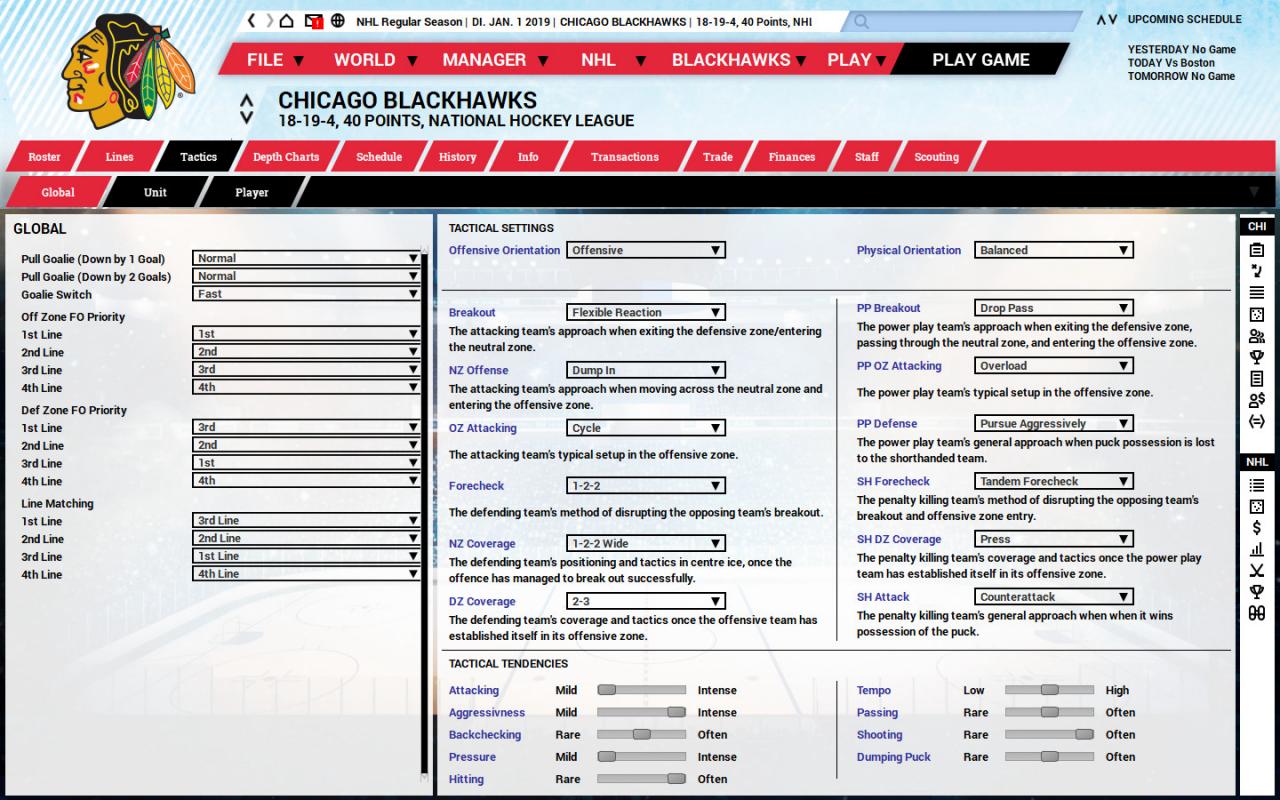This screenshot has width=1280, height=800.
Task: Open the Breakout tactic dropdown
Action: (x=646, y=312)
